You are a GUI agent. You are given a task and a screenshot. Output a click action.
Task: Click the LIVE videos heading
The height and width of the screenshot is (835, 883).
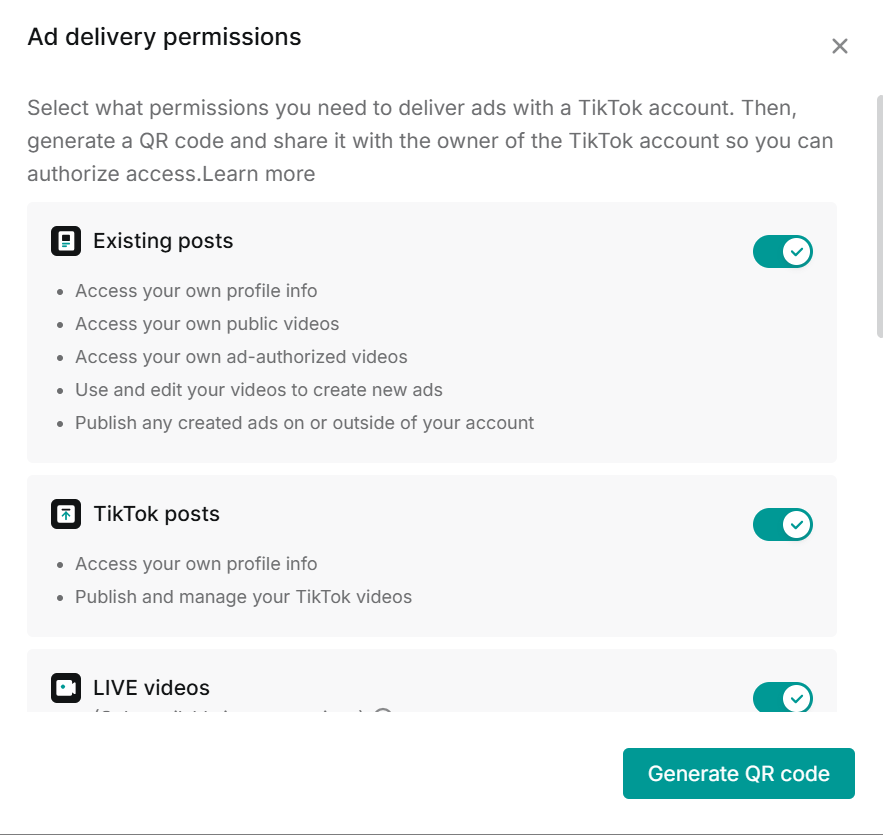coord(151,688)
